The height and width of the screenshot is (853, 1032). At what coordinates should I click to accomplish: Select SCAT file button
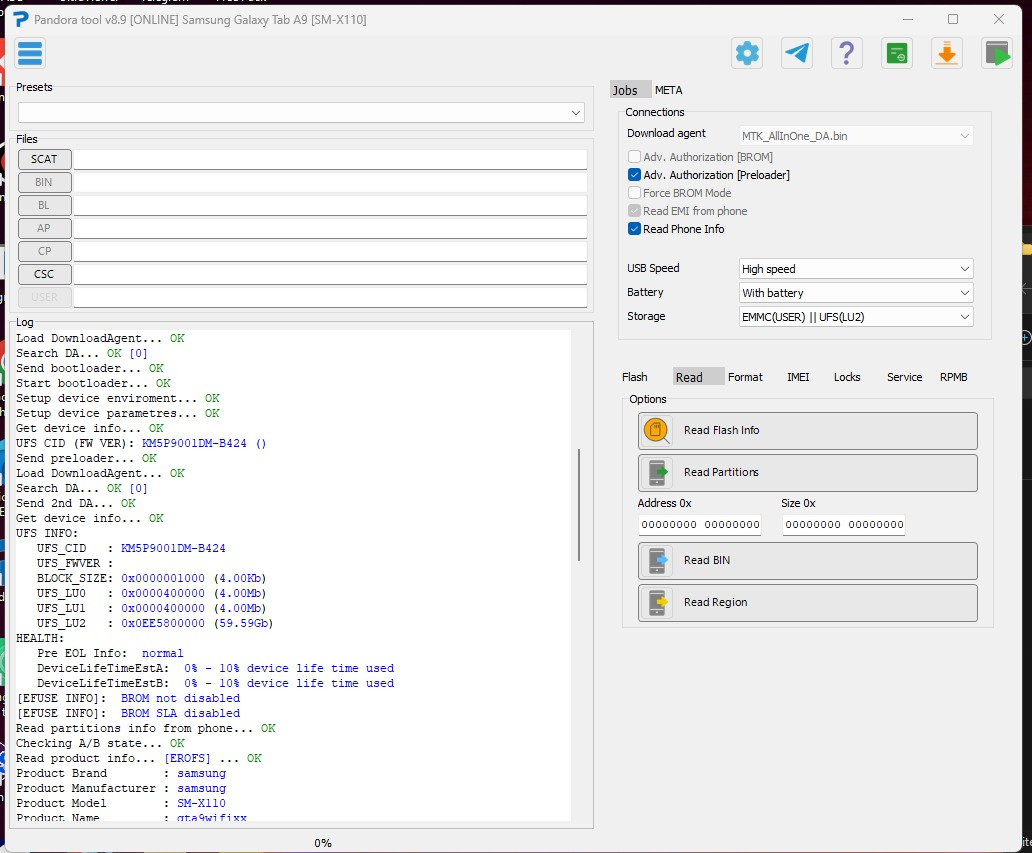coord(44,159)
